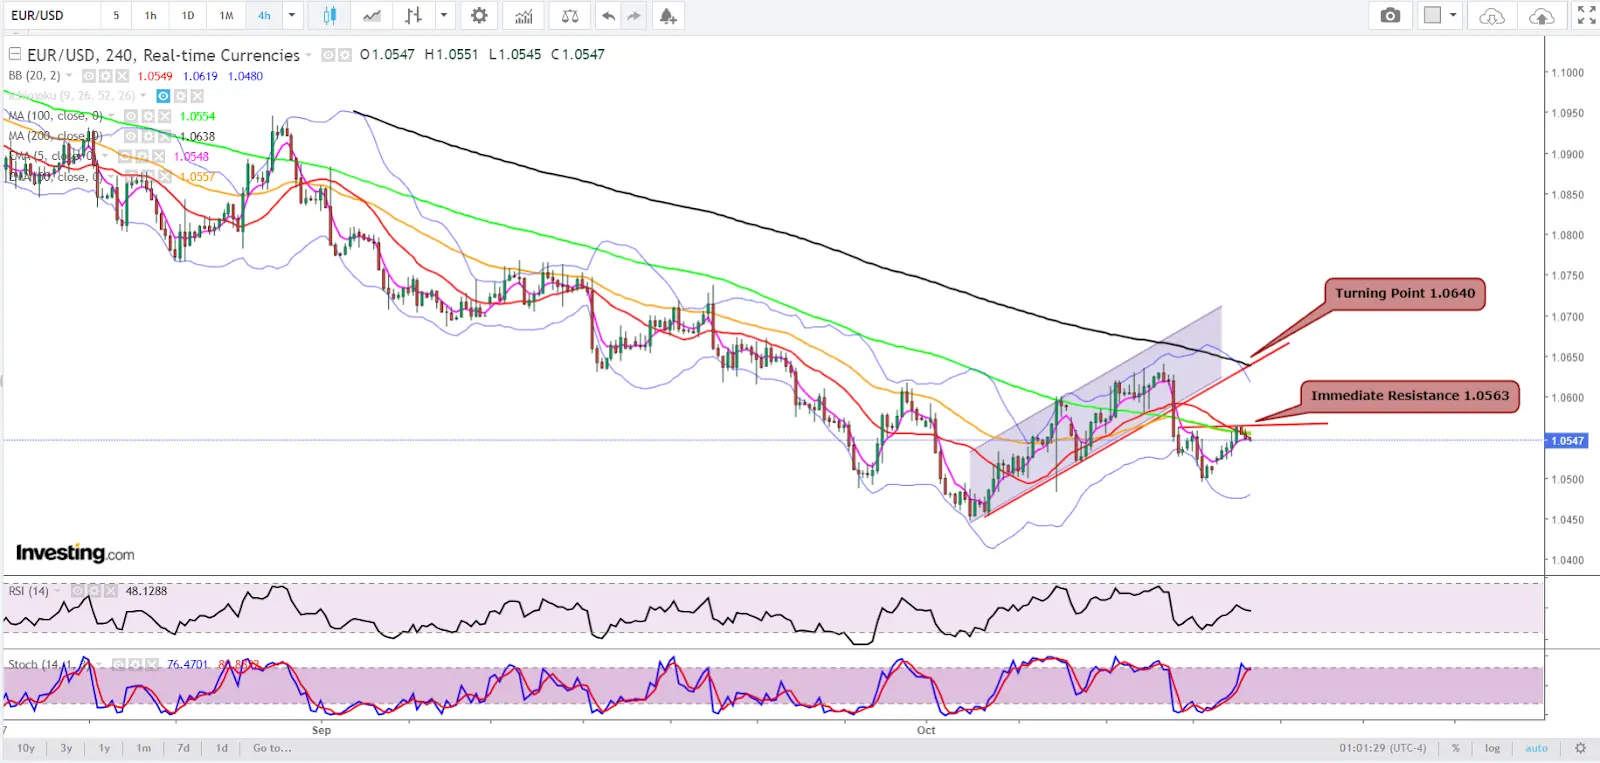Delete the MA (100) indicator

(165, 116)
